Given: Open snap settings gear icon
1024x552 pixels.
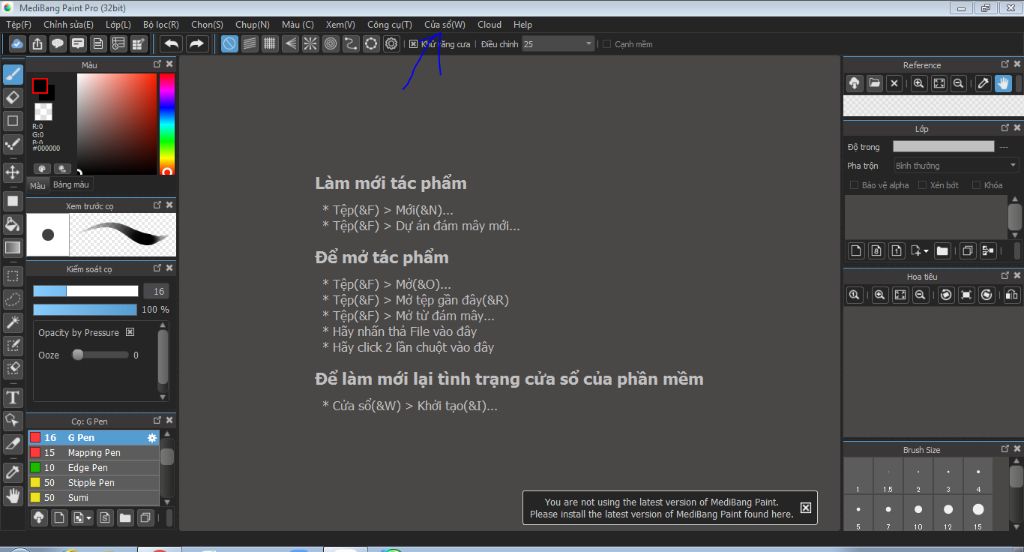Looking at the screenshot, I should tap(391, 44).
